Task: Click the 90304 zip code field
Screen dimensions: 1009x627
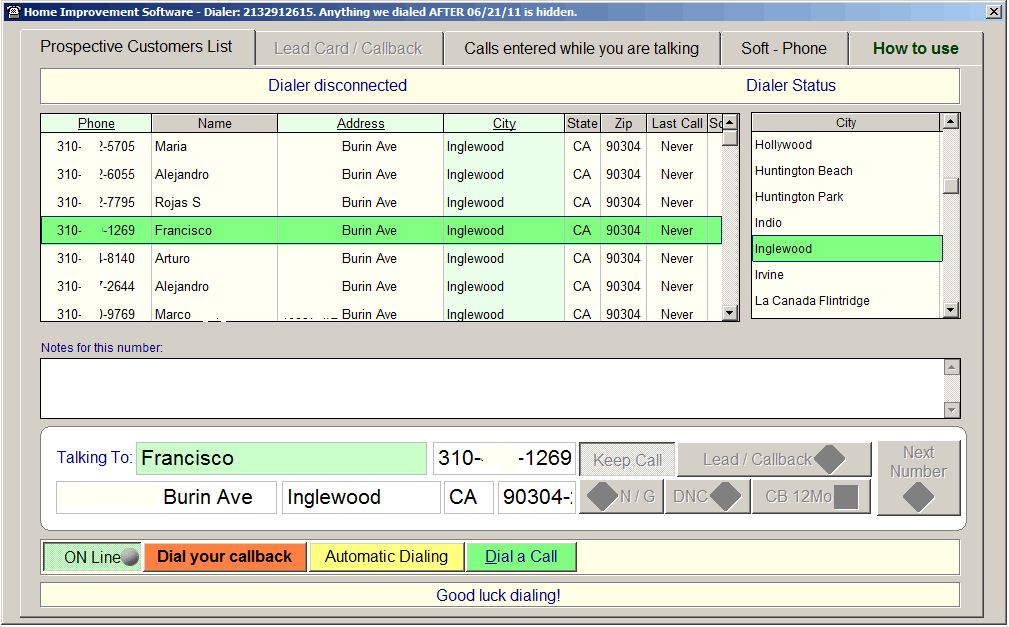Action: pyautogui.click(x=537, y=498)
